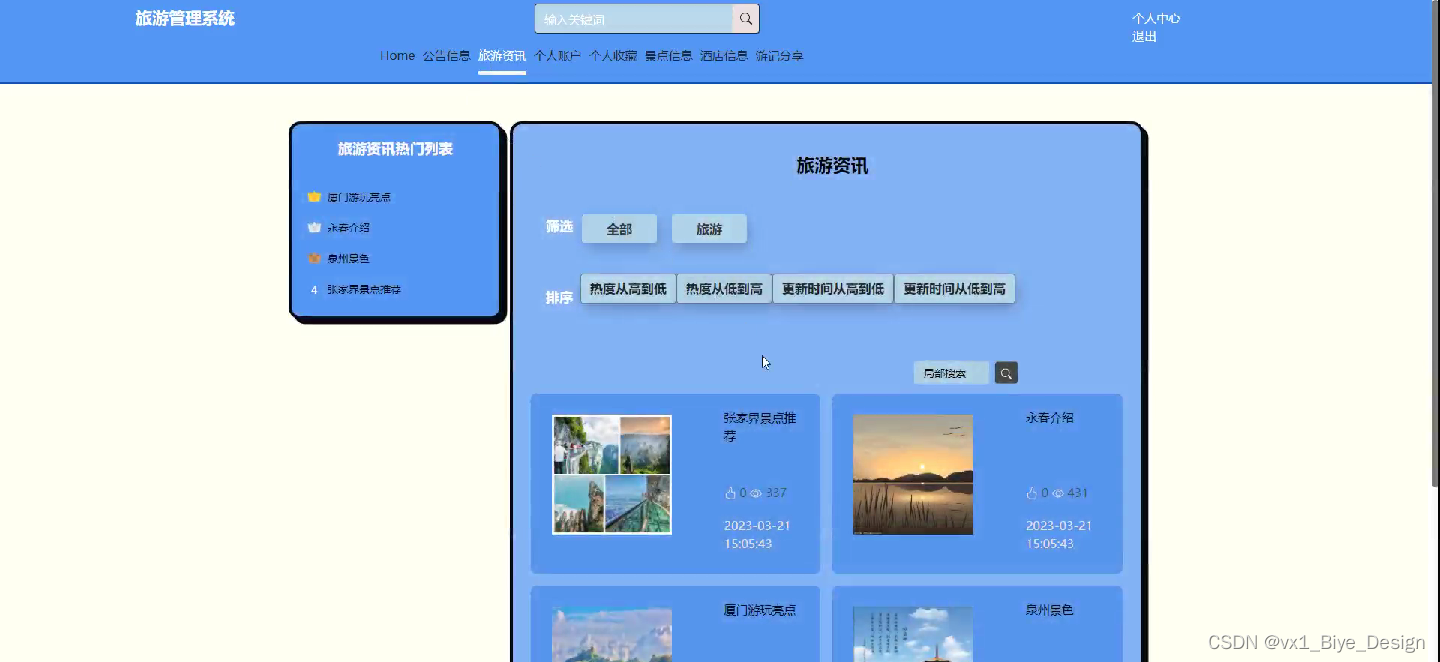Click the 退出 logout link

point(1144,37)
